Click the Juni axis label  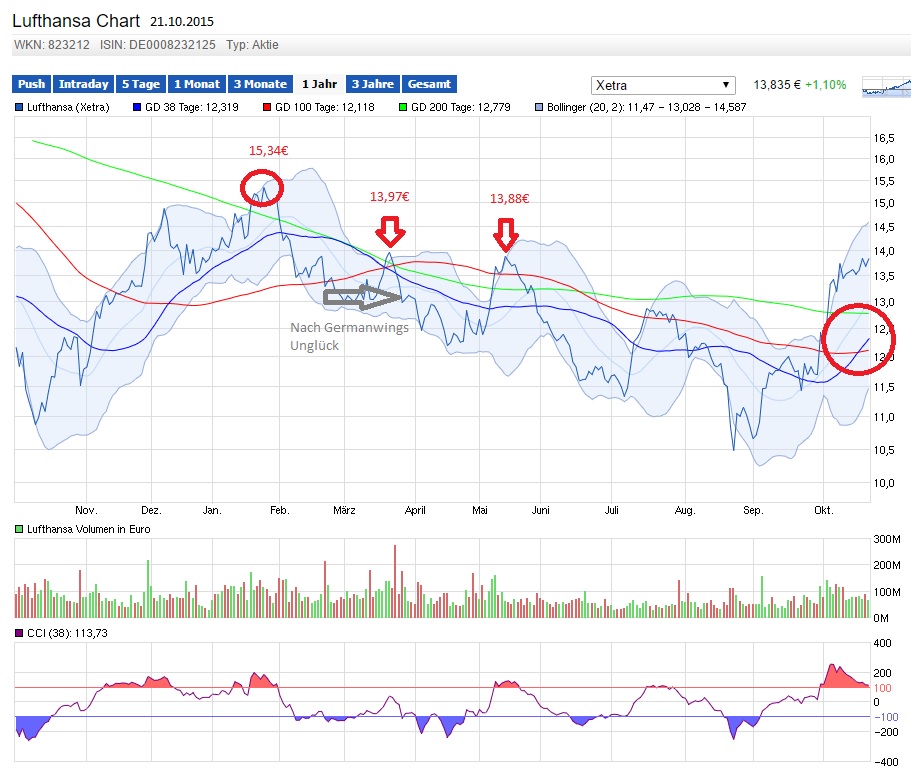540,511
